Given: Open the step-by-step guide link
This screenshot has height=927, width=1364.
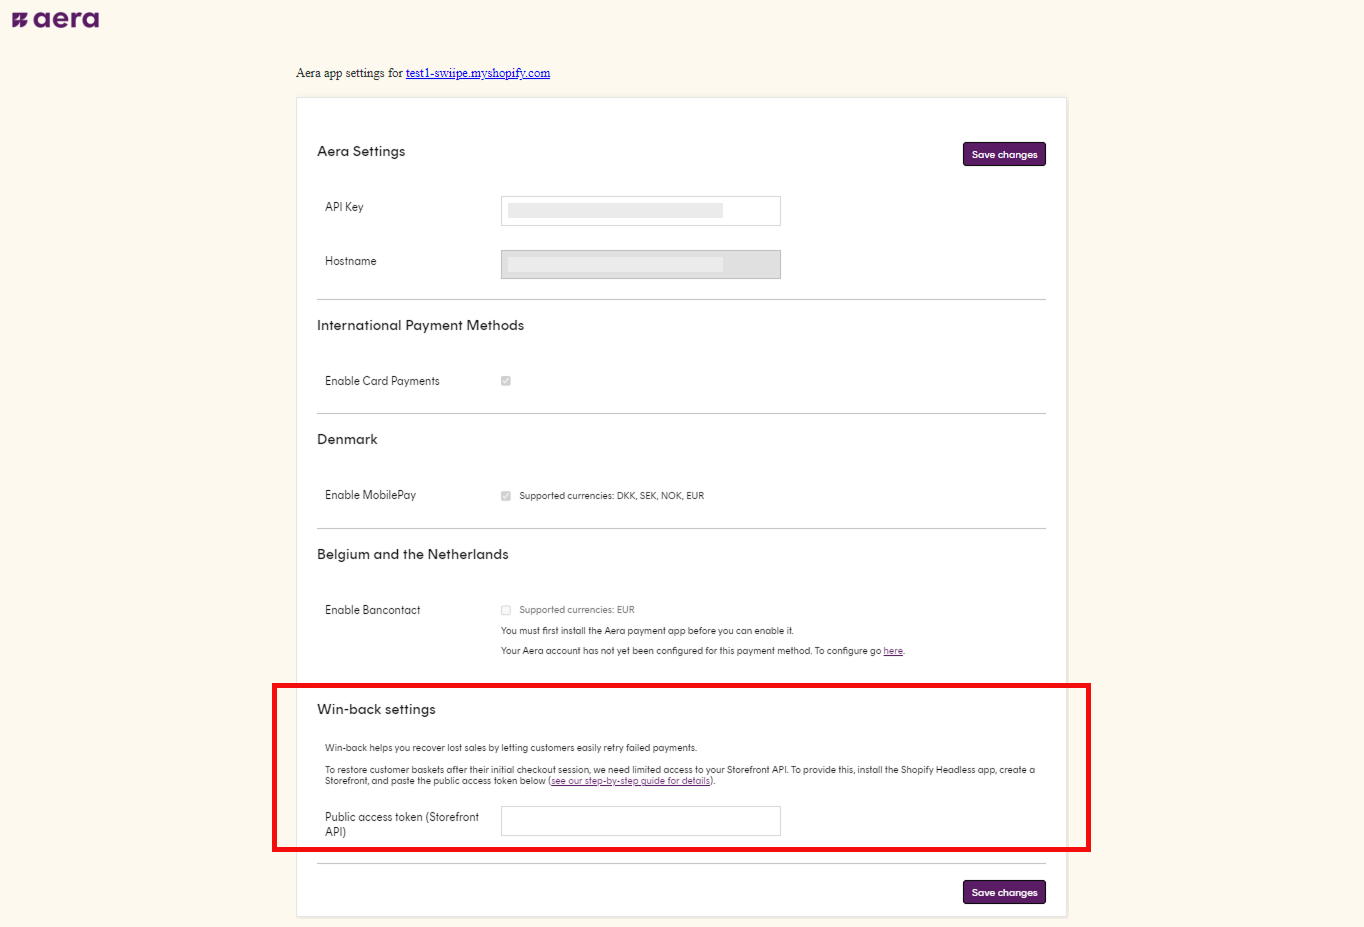Looking at the screenshot, I should coord(630,781).
